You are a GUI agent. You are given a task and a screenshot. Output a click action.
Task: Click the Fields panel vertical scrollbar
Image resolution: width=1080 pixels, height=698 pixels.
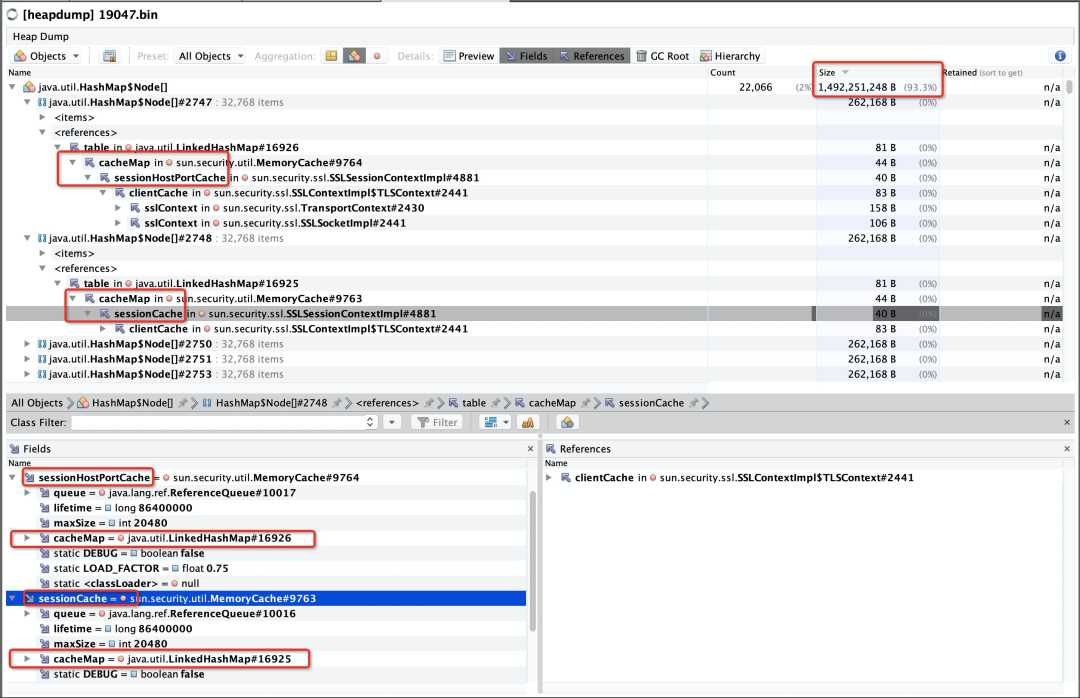532,562
